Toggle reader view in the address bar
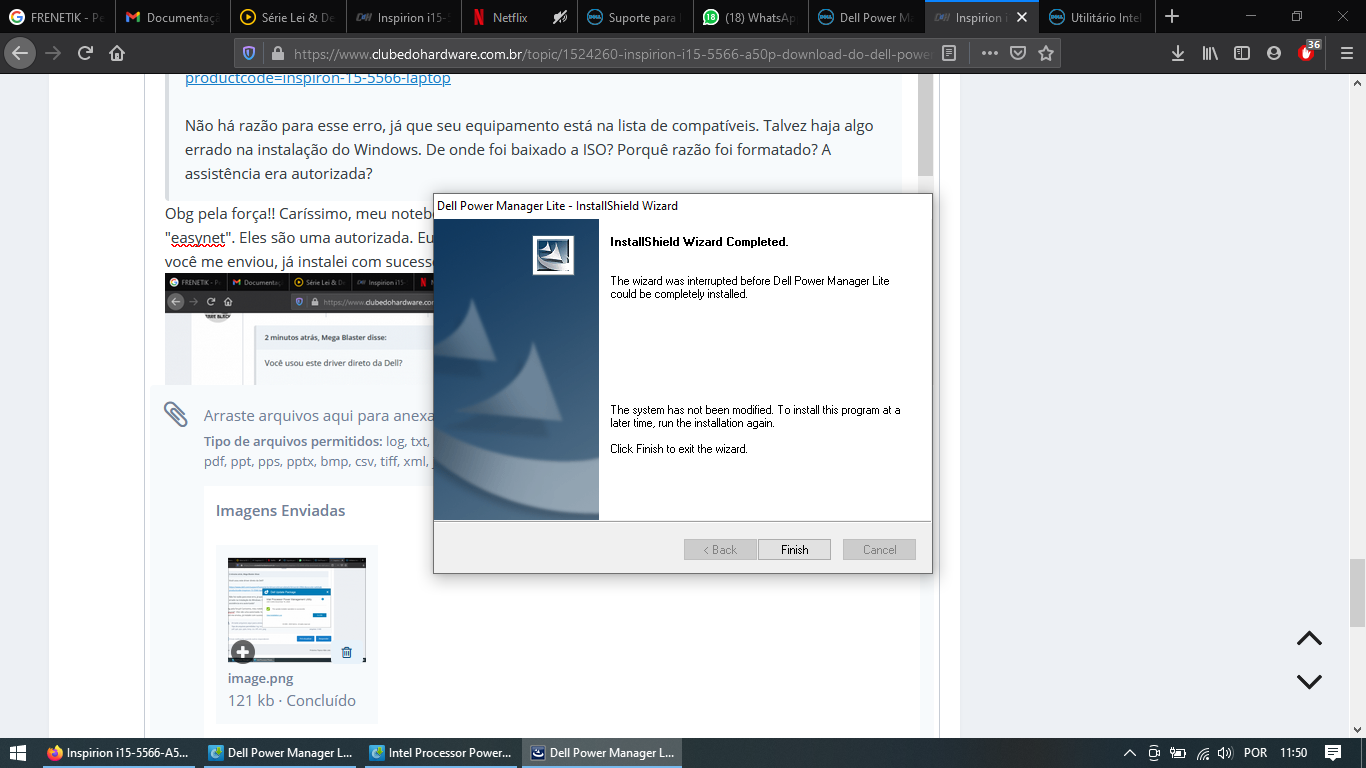 tap(950, 53)
